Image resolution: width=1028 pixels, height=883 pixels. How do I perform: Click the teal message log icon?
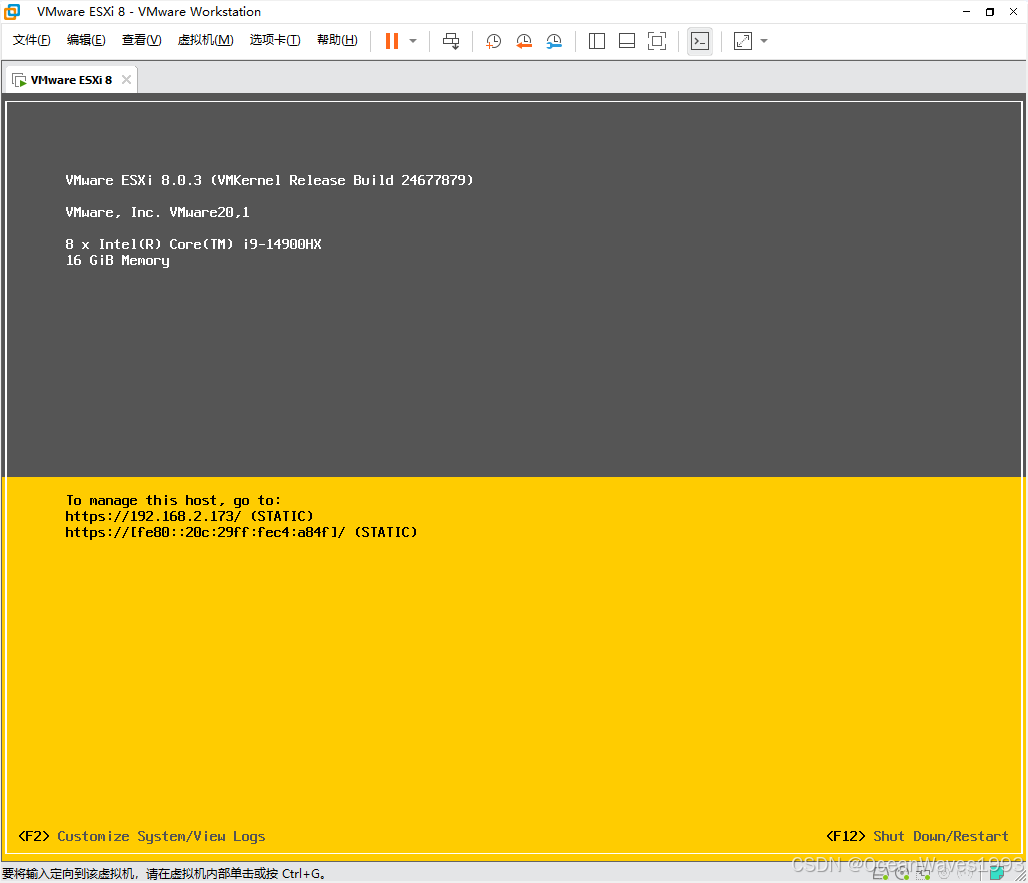click(x=997, y=873)
